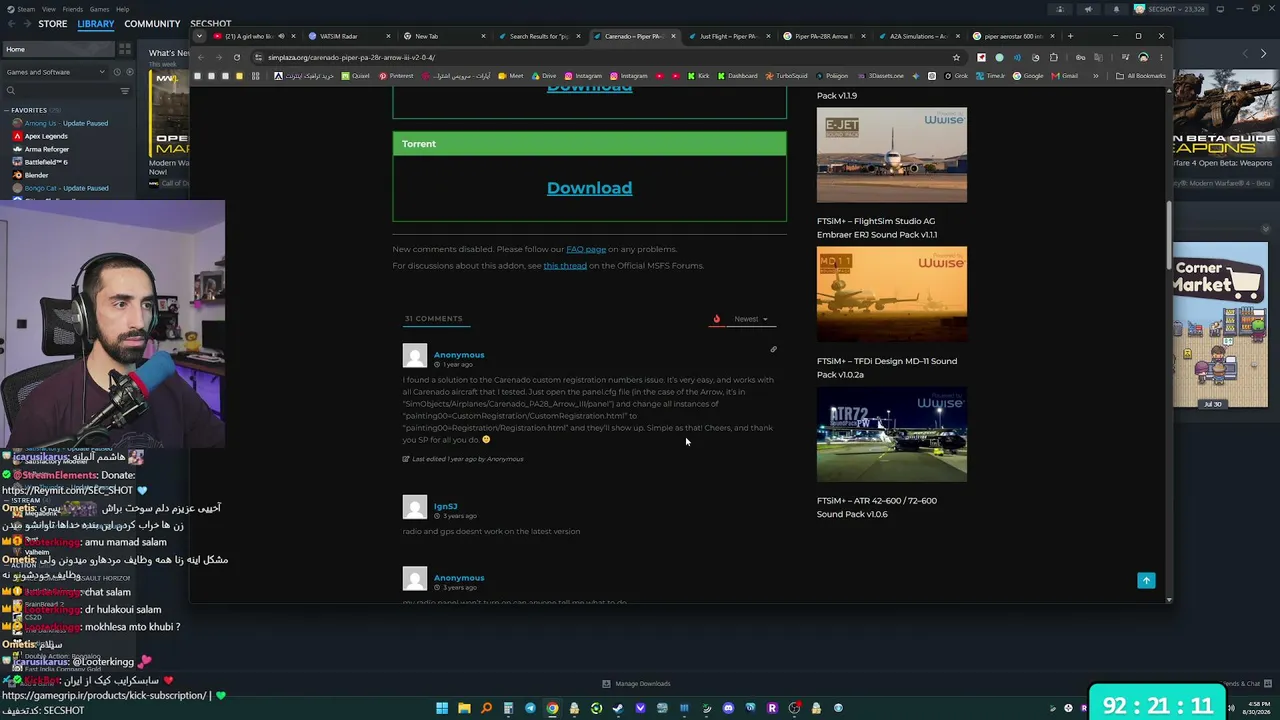1280x720 pixels.
Task: Open the Steam LIBRARY tab
Action: coord(96,24)
